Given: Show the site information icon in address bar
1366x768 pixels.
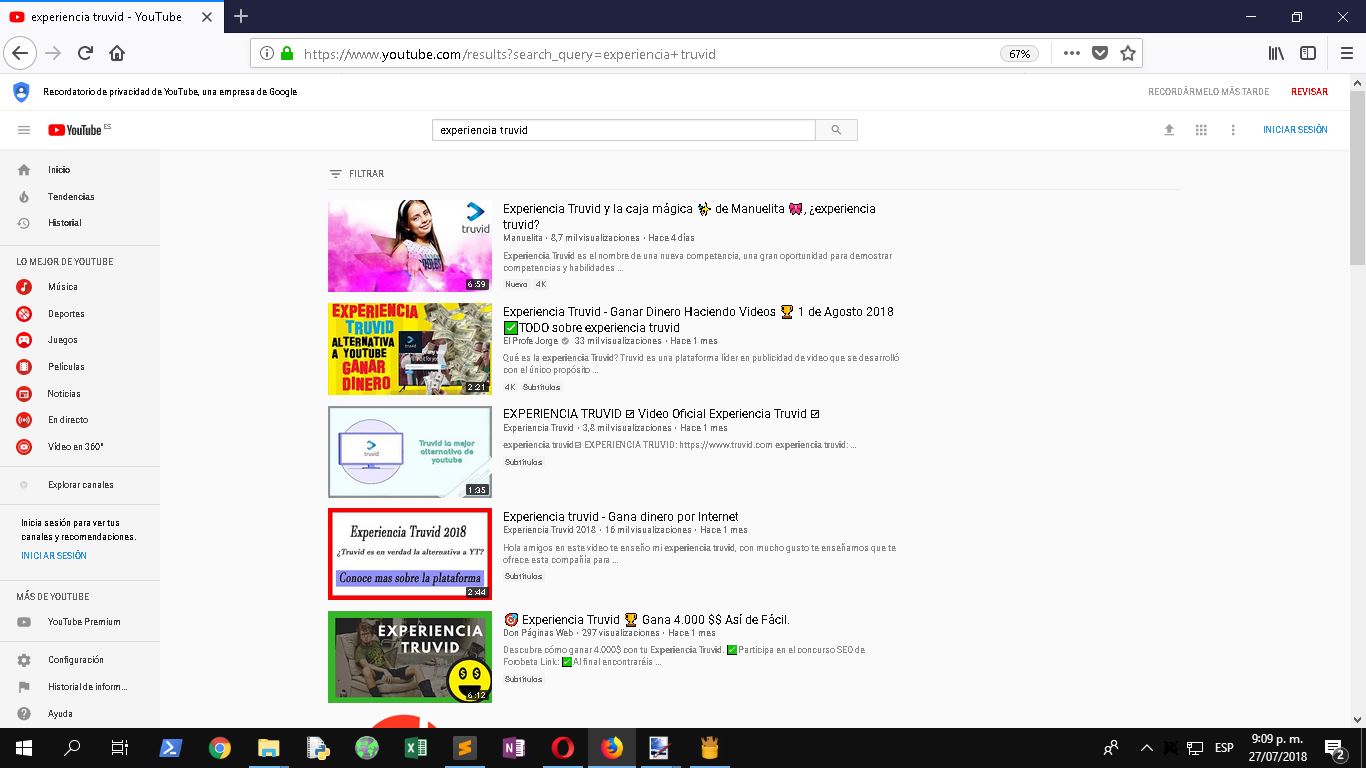Looking at the screenshot, I should click(267, 54).
